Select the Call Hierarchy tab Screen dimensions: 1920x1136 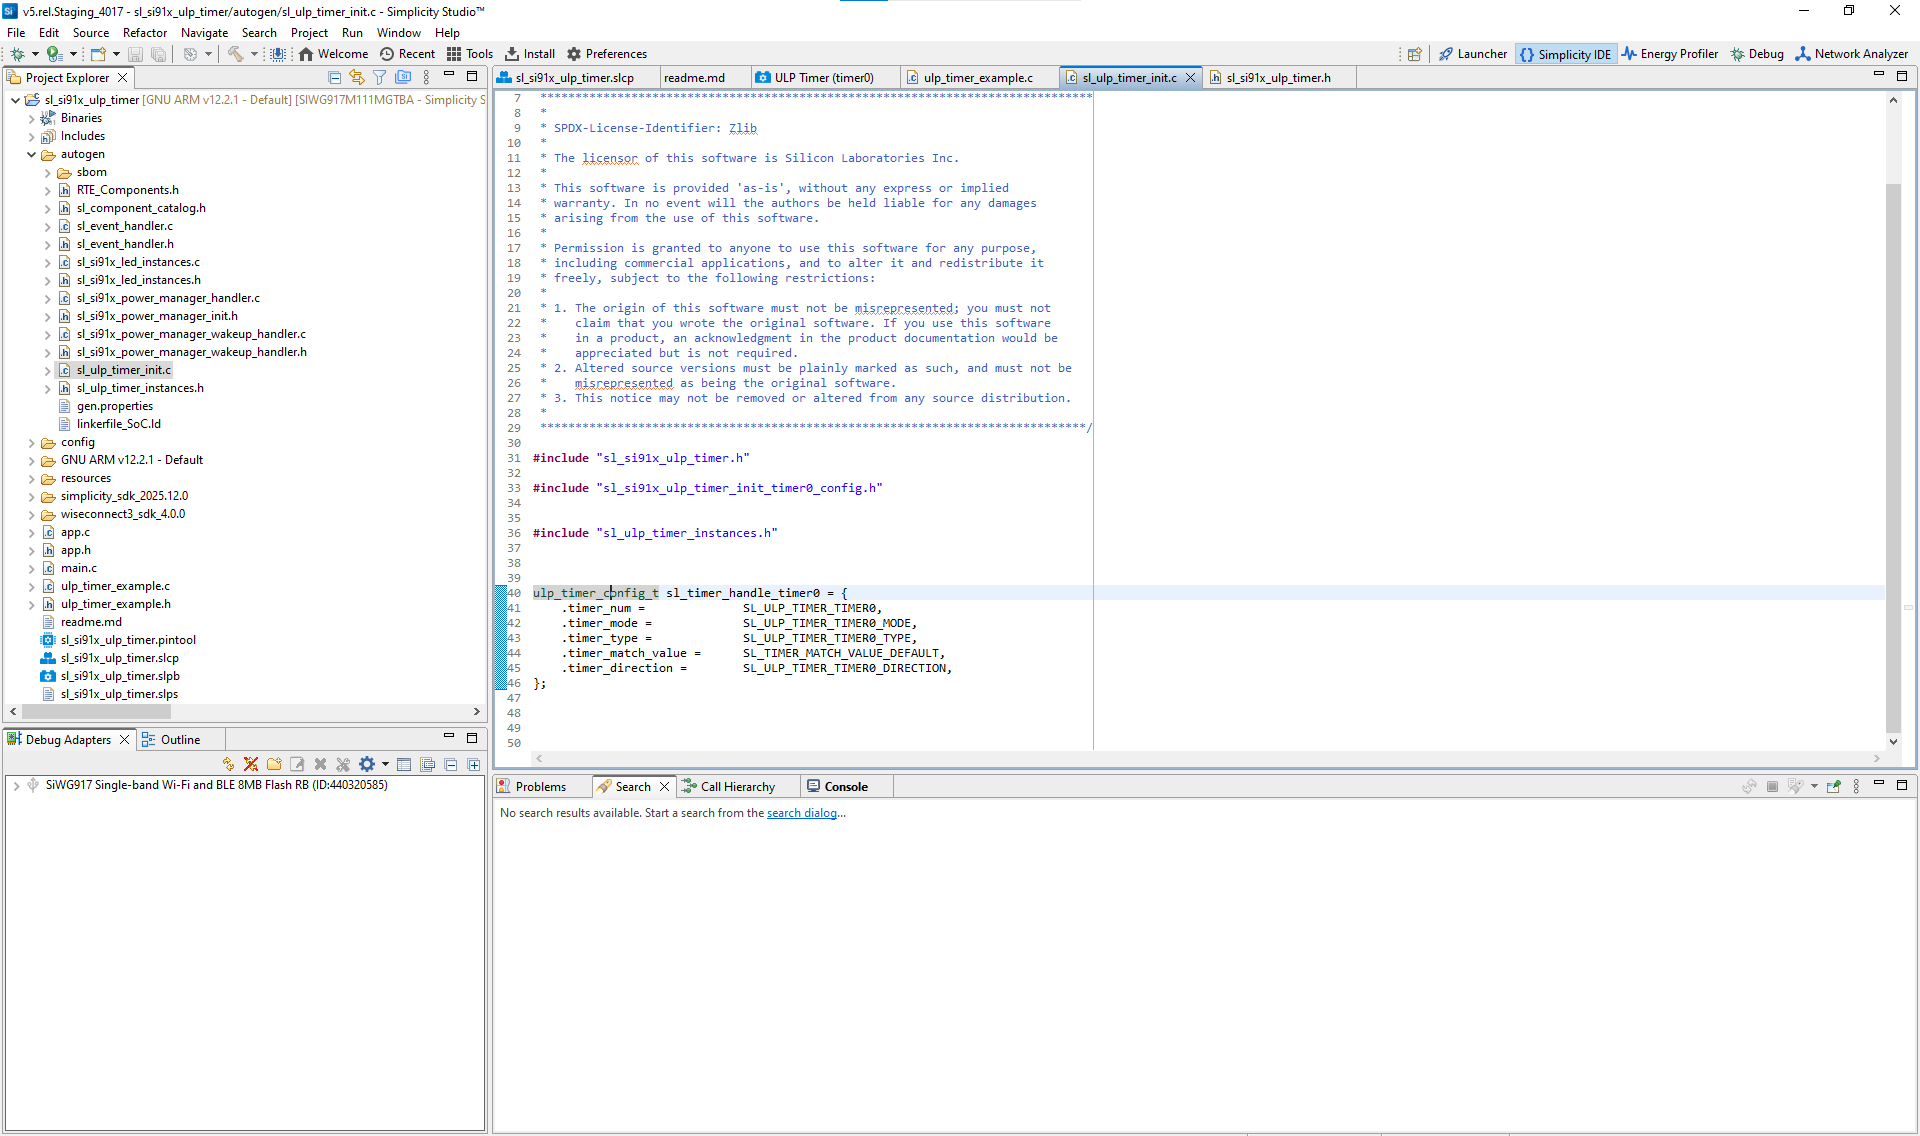click(736, 786)
